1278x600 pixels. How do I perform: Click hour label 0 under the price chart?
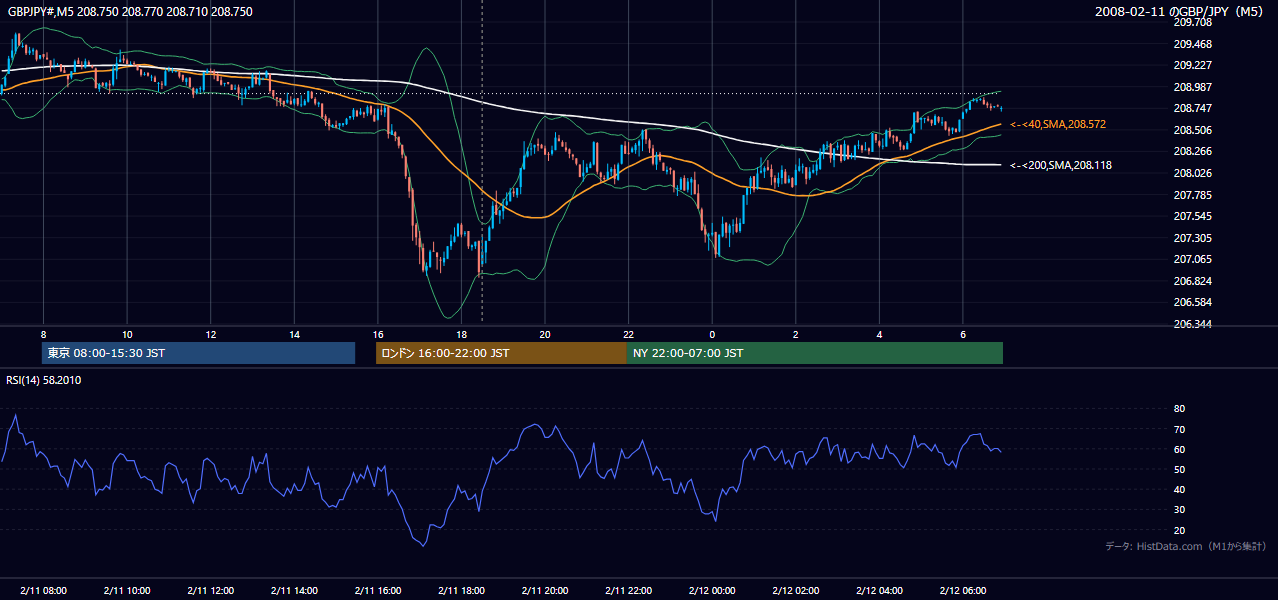pyautogui.click(x=712, y=334)
